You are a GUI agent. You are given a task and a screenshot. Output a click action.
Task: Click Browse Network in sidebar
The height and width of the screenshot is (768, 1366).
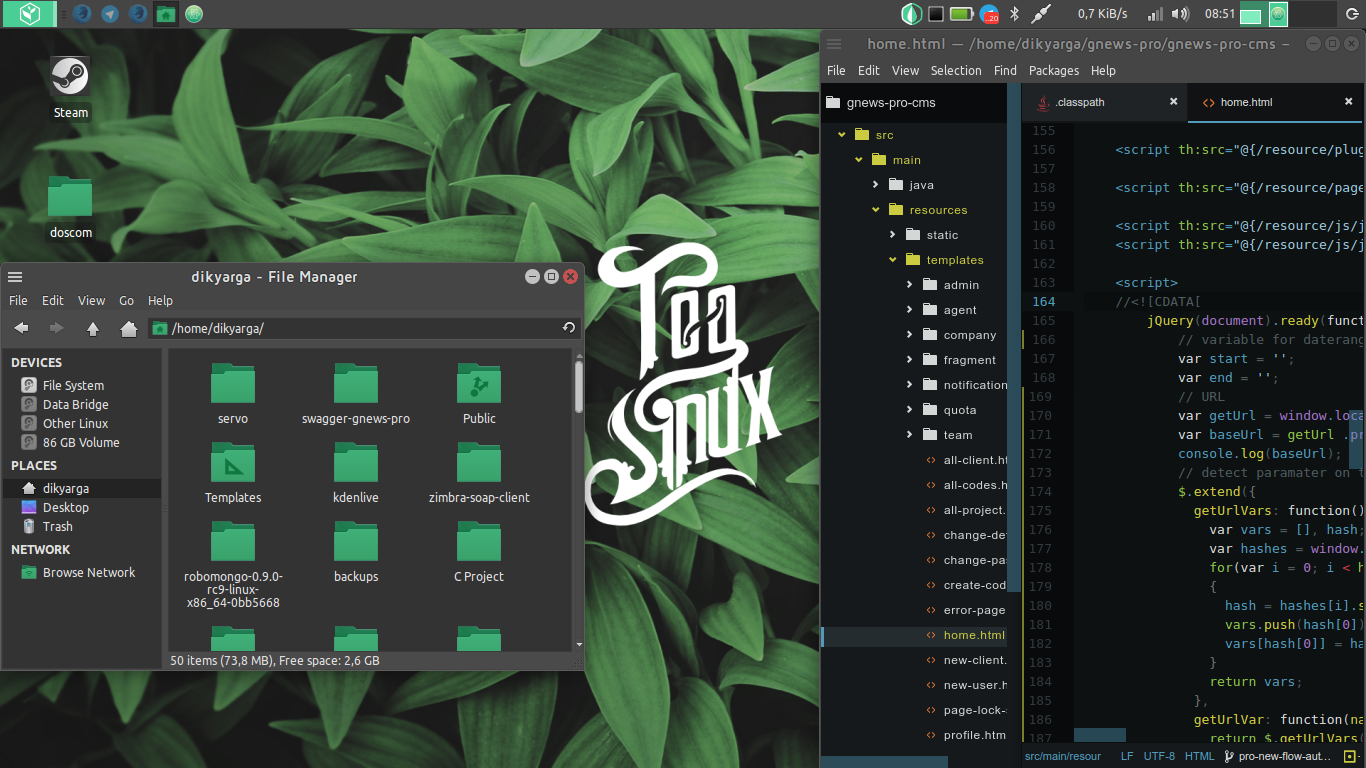point(89,572)
